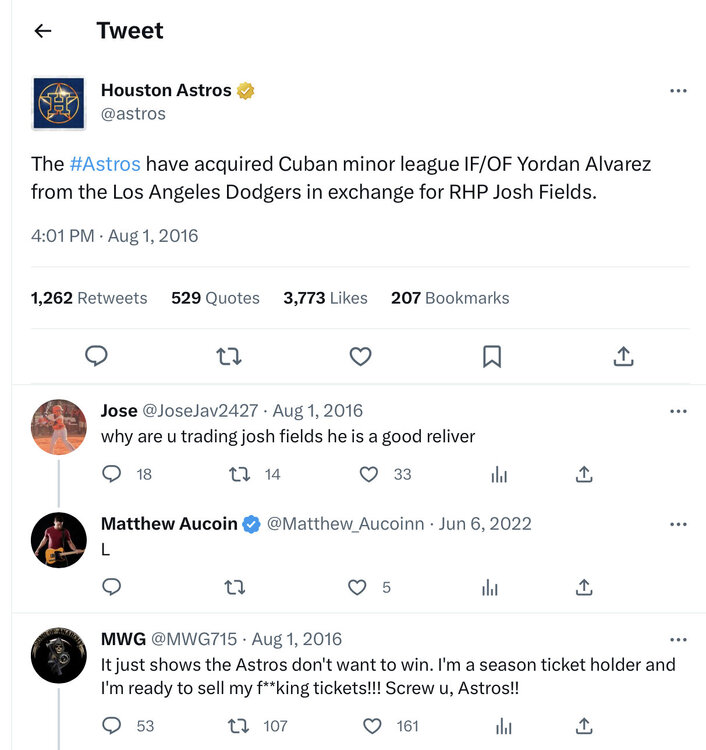Open more options on Jose's reply
The image size is (706, 750).
pos(678,411)
